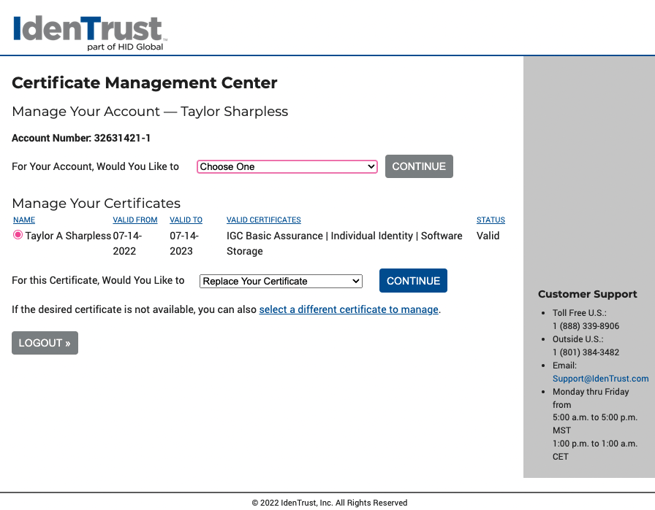Sort certificates by STATUS column
Screen dimensions: 655x510
[x=490, y=220]
